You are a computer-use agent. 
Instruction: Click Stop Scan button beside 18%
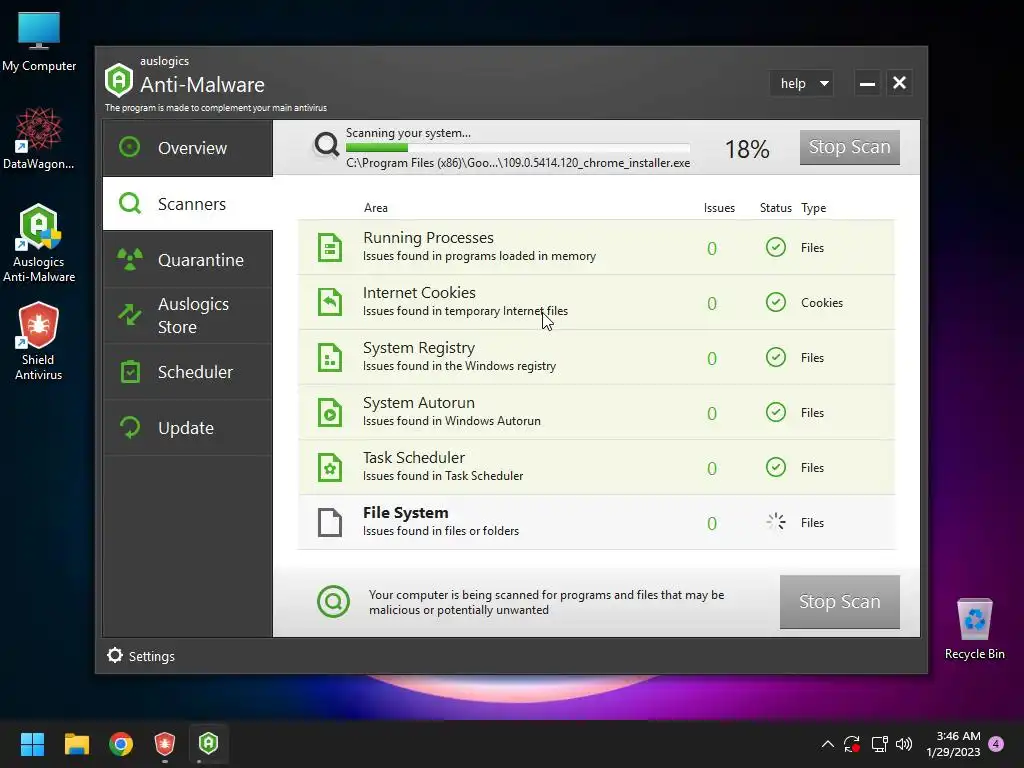coord(850,147)
